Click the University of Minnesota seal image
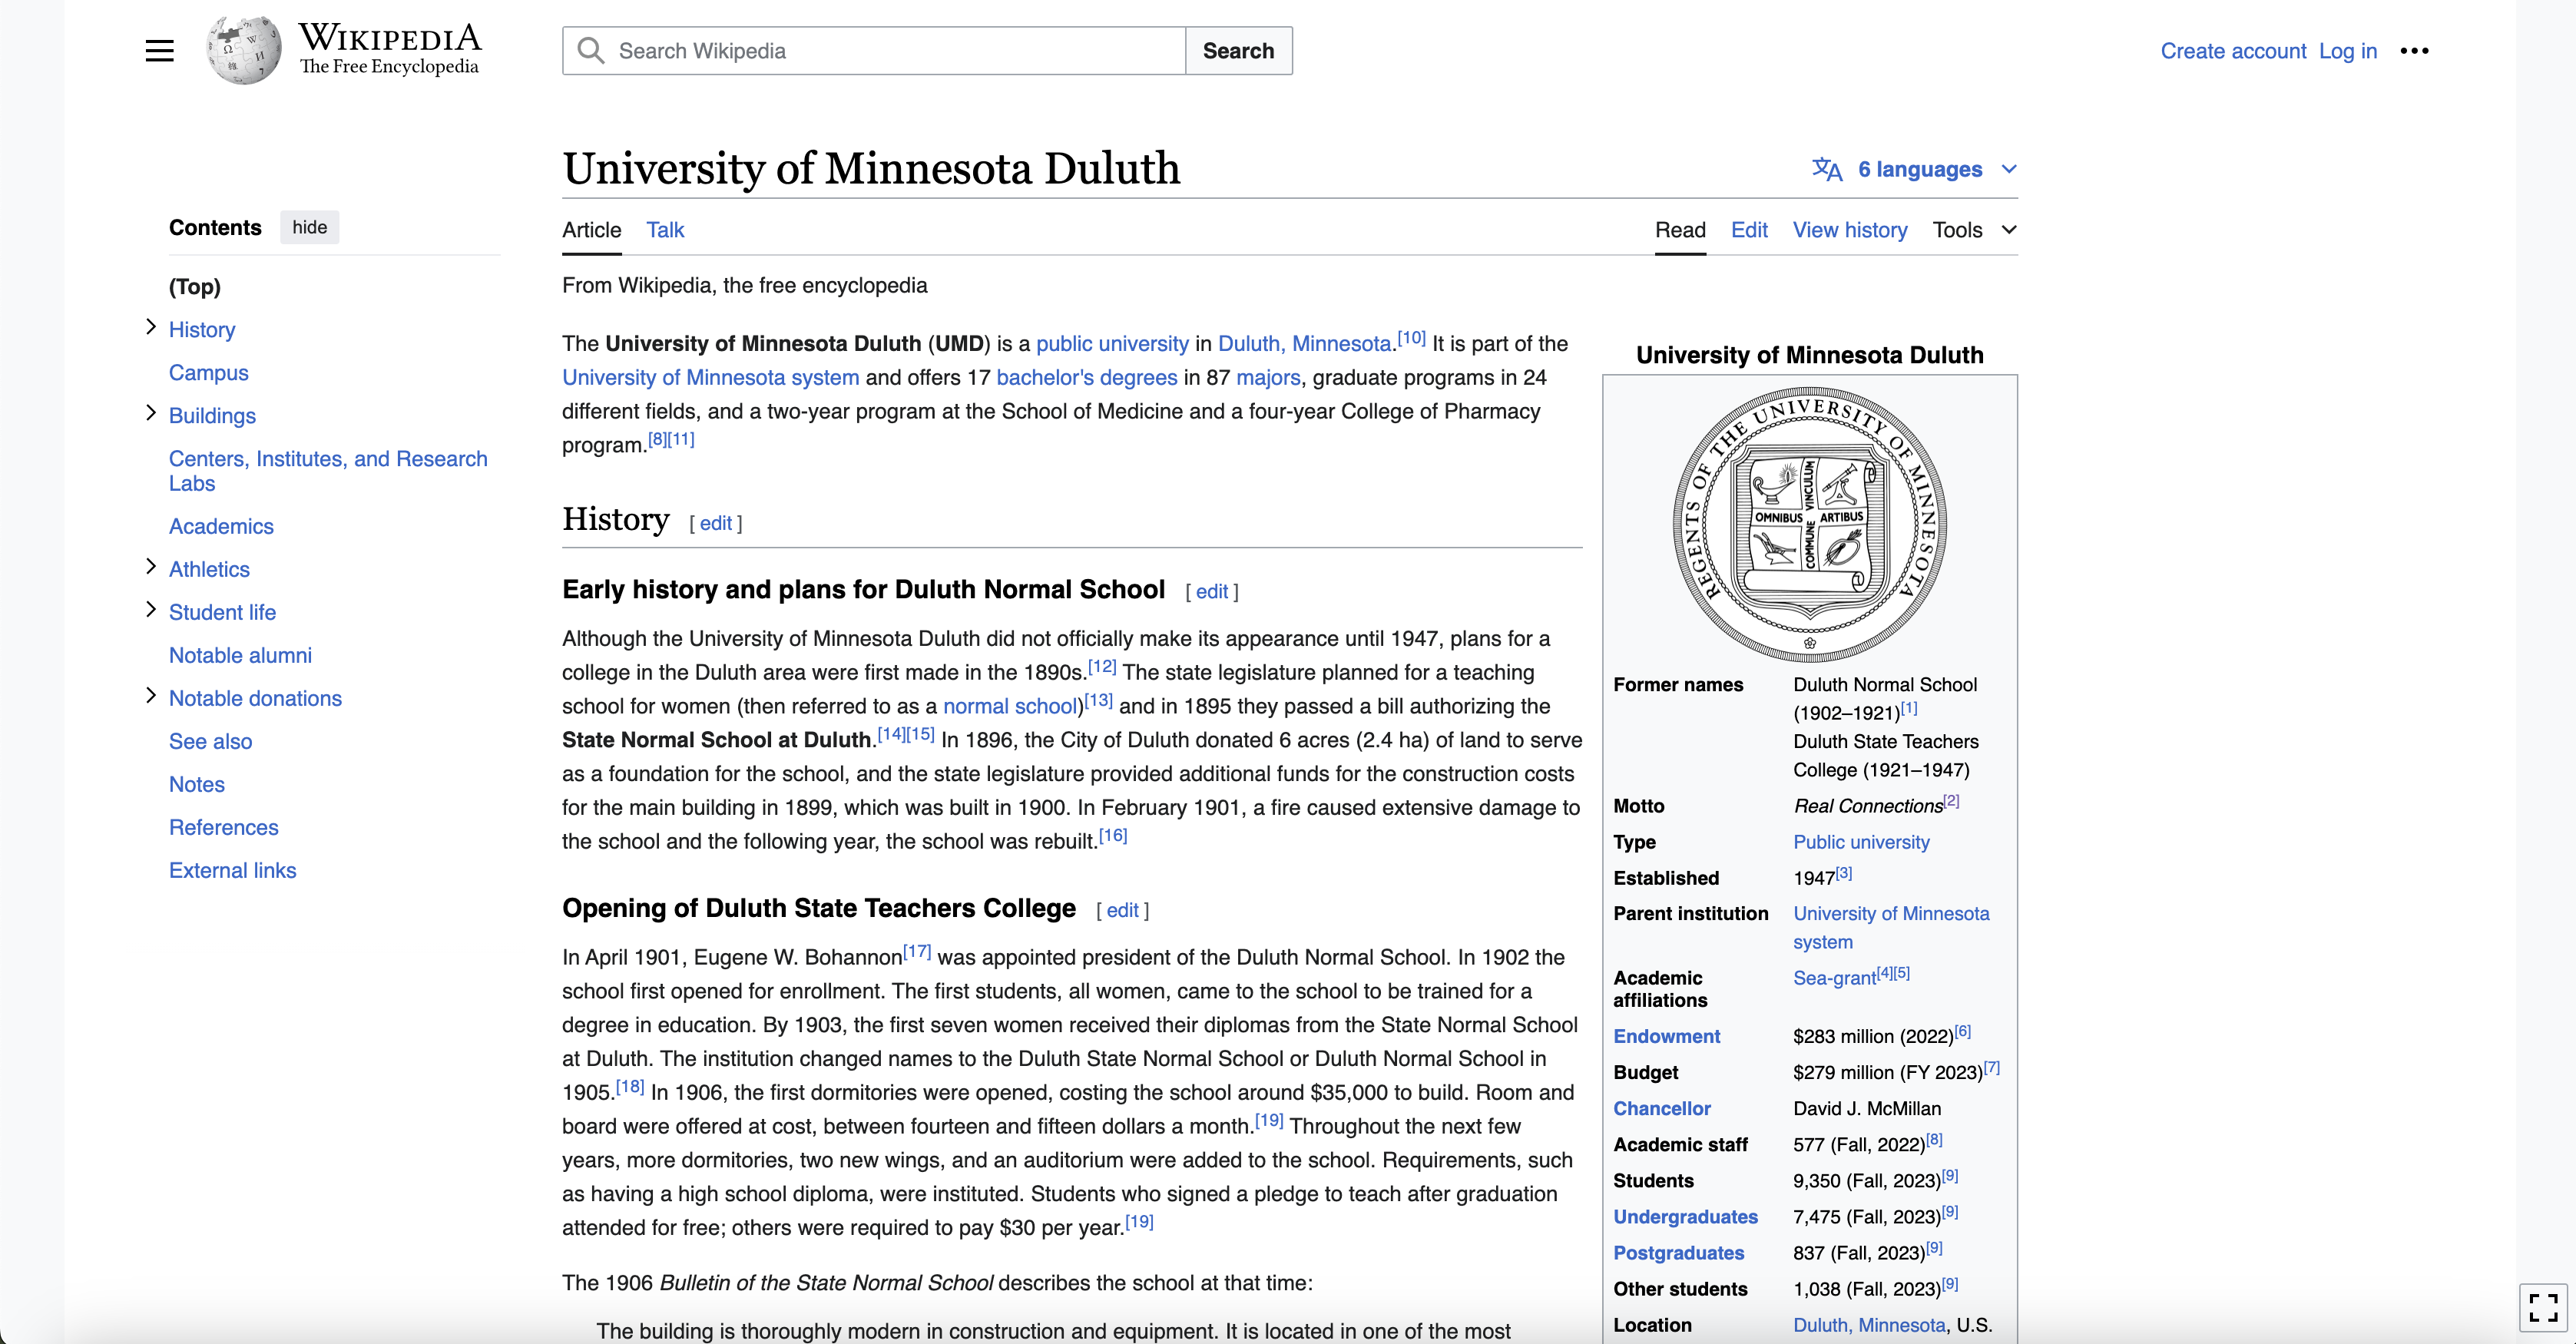 pos(1809,524)
